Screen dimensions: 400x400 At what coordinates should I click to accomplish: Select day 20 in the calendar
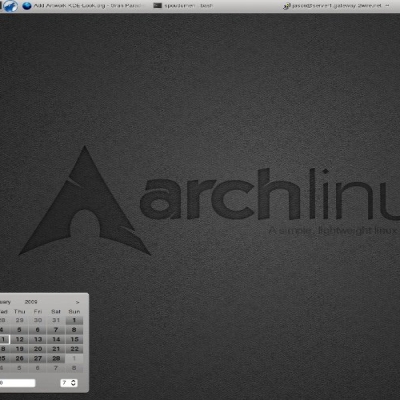38,349
